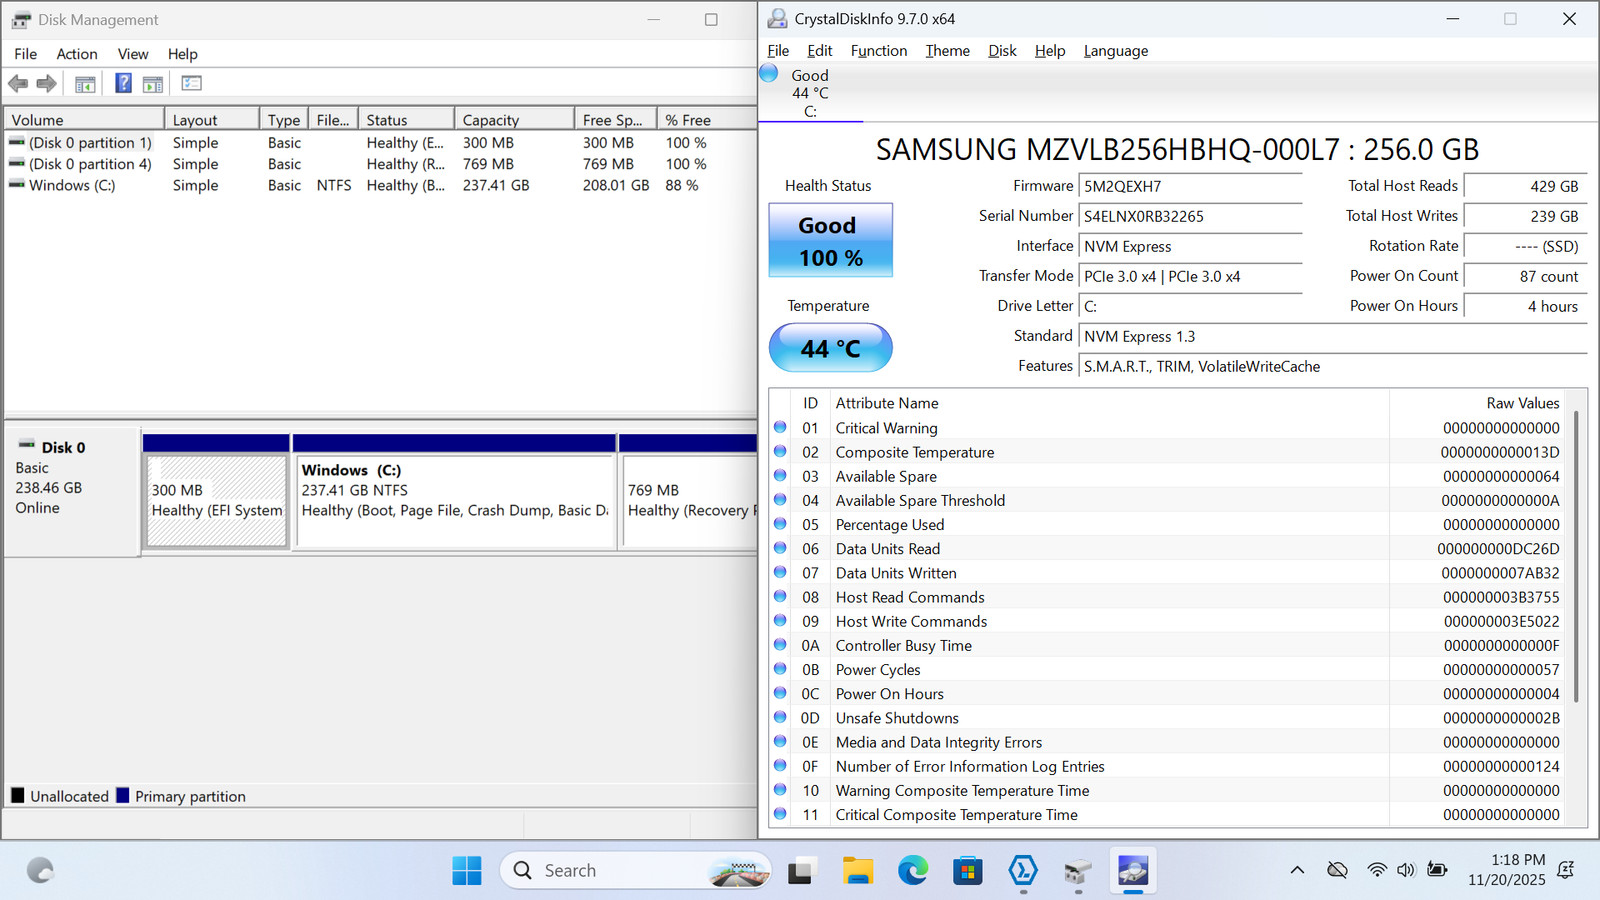The image size is (1600, 900).
Task: Click the CrystalDiskInfo taskbar icon
Action: [x=1132, y=871]
